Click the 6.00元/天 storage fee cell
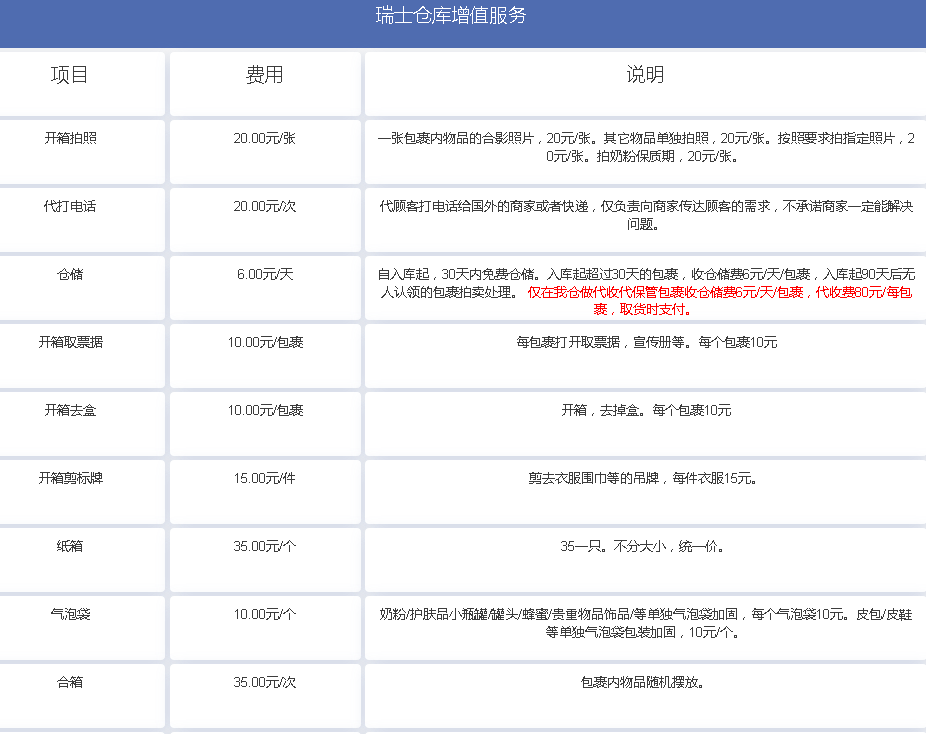The image size is (926, 734). [265, 274]
